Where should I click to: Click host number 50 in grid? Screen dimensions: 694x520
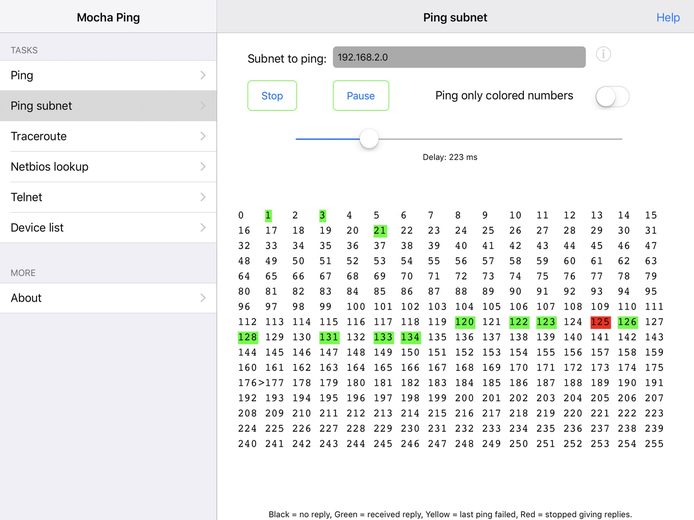(298, 261)
